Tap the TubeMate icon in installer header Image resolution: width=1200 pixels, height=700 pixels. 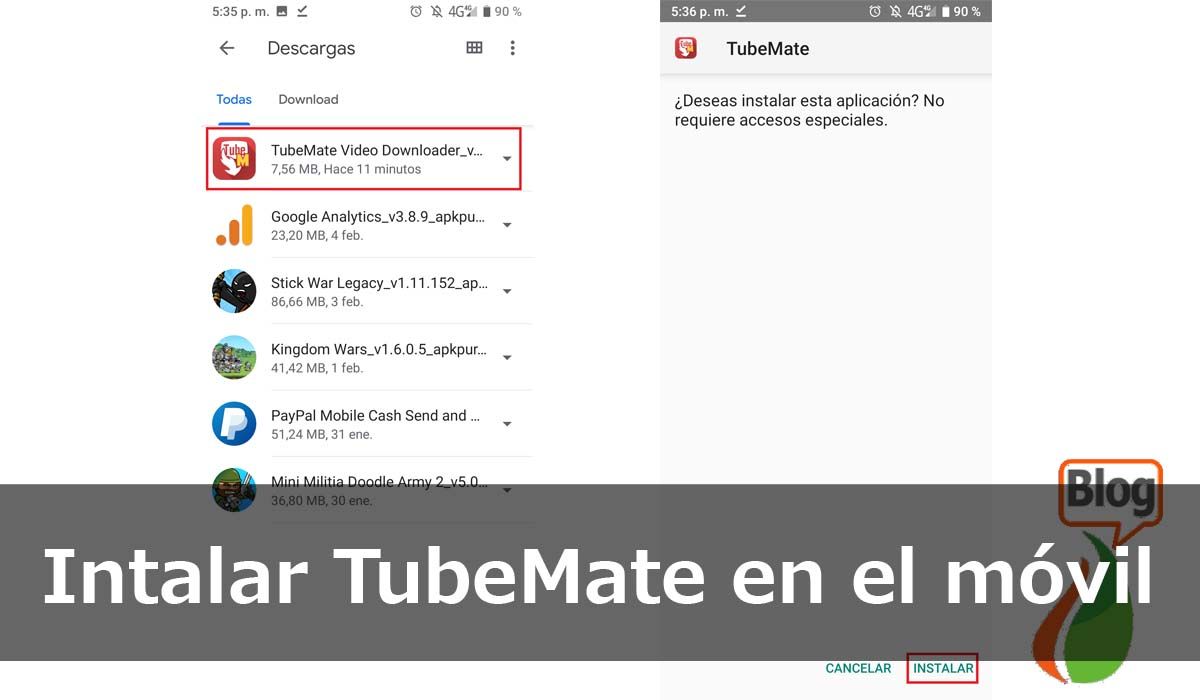pyautogui.click(x=686, y=48)
